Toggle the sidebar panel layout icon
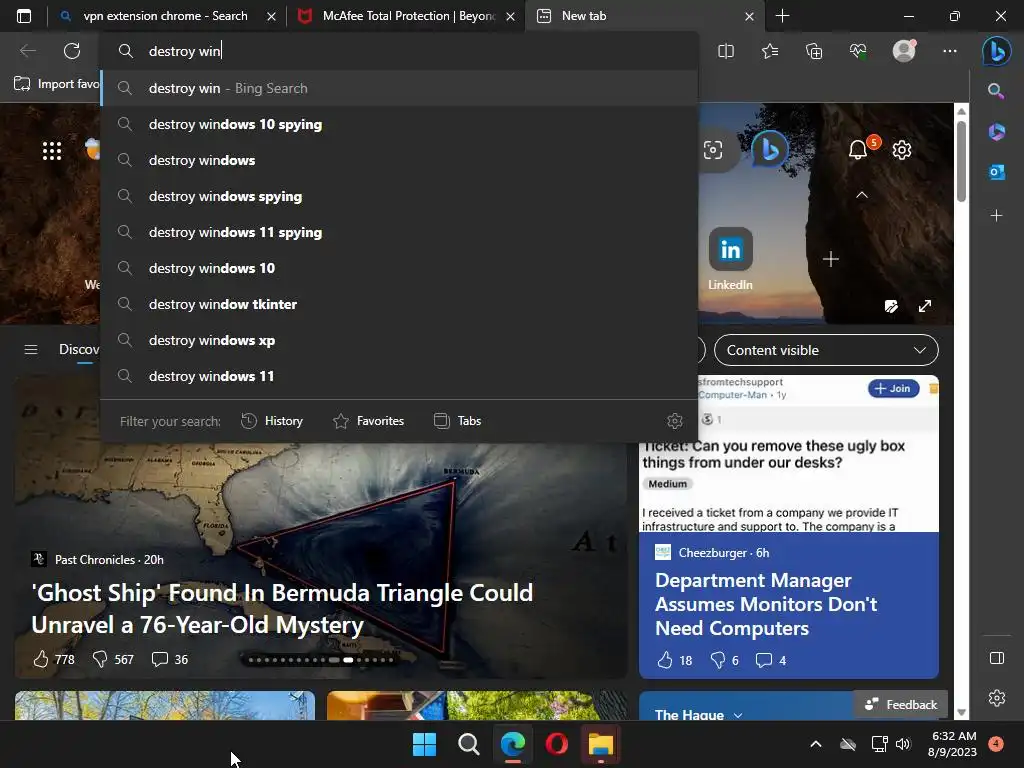1024x768 pixels. pos(997,658)
